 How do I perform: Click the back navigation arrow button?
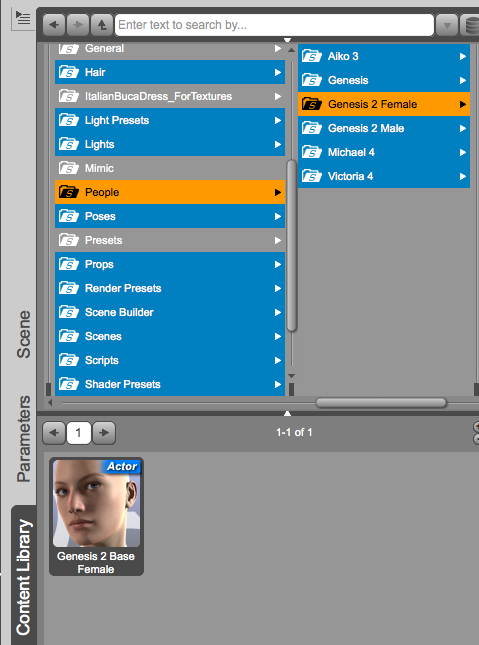[54, 25]
